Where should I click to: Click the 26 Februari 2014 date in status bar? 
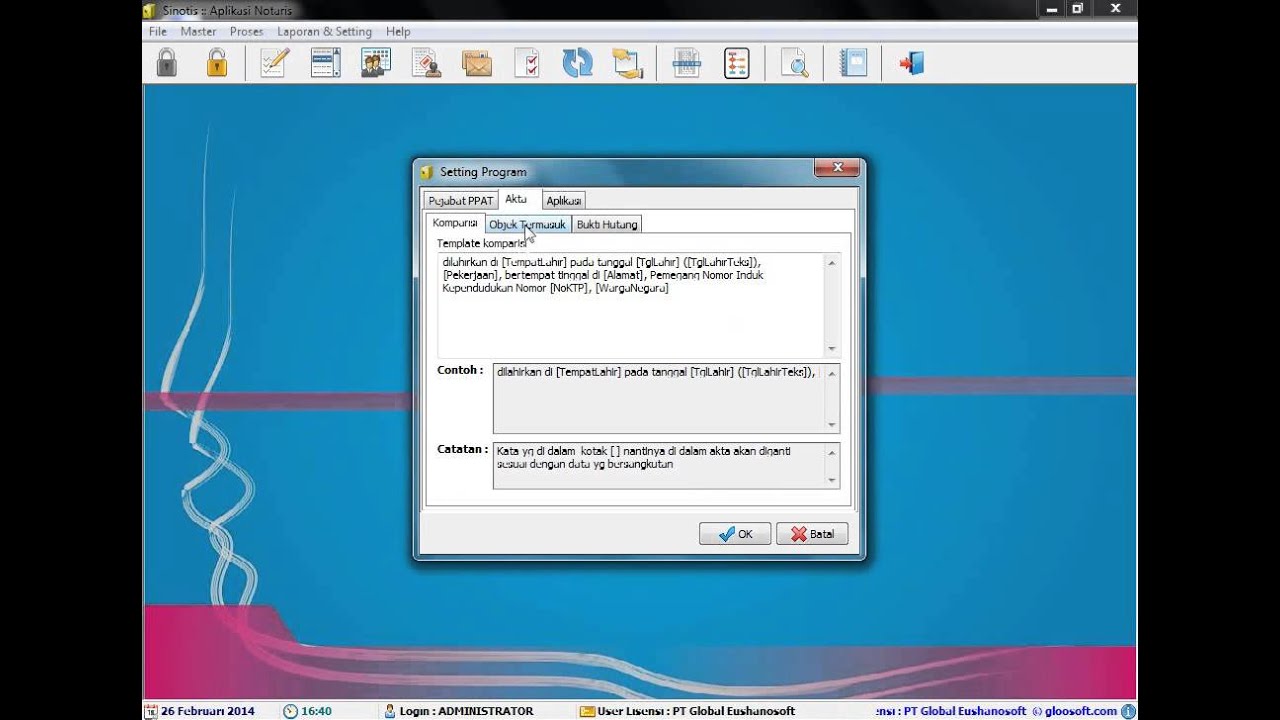click(208, 711)
